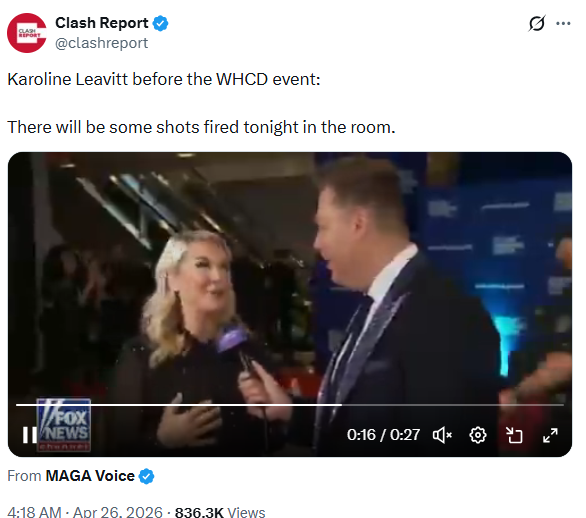The width and height of the screenshot is (586, 518).
Task: Click MAGA Voice verified badge
Action: click(146, 477)
